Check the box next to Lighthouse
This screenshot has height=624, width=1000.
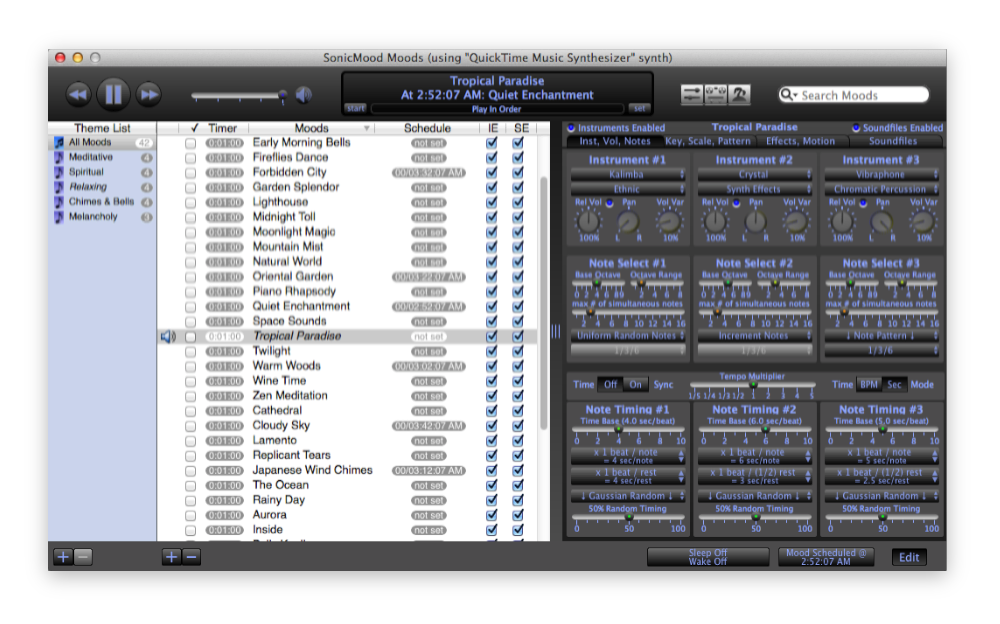[190, 202]
